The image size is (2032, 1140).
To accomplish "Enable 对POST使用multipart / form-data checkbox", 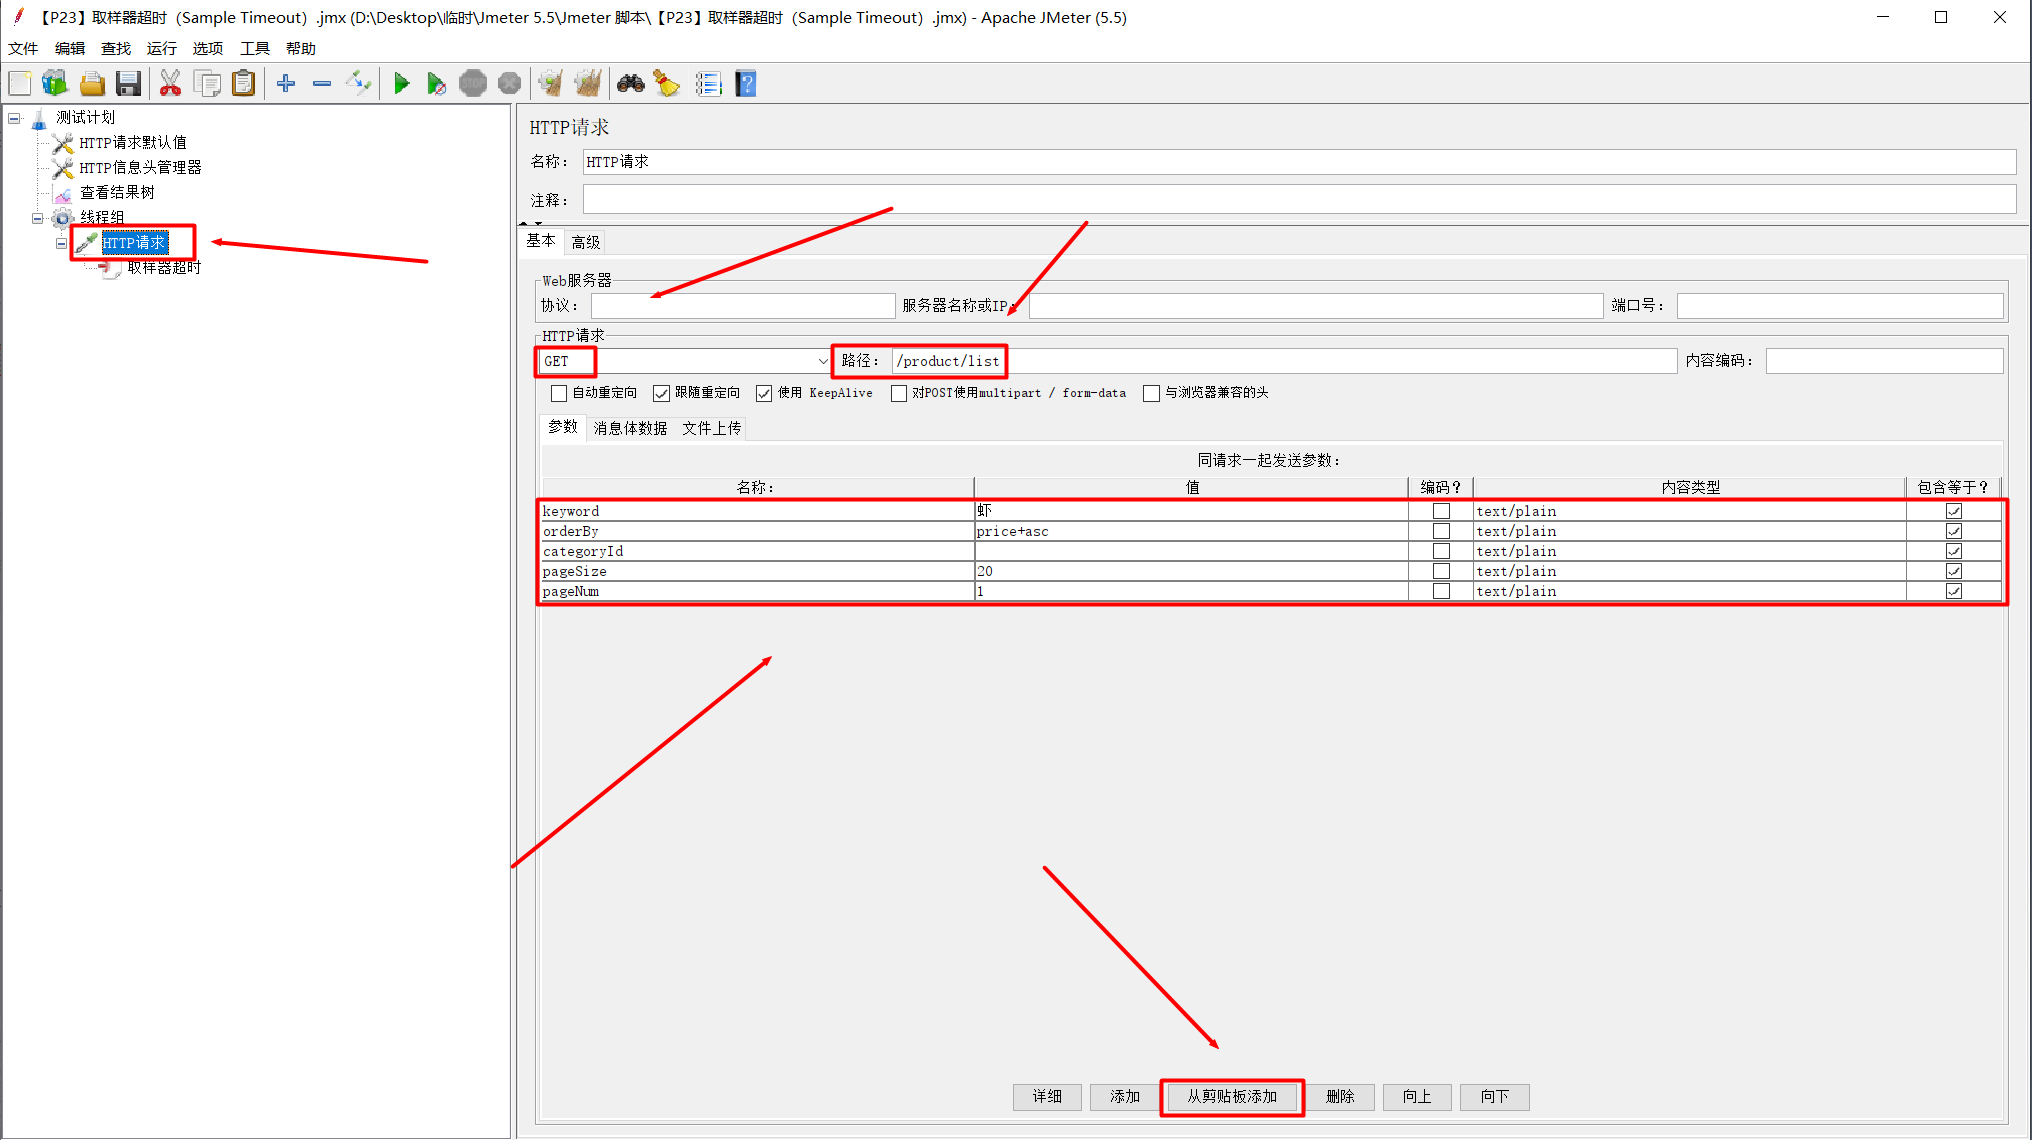I will point(899,394).
